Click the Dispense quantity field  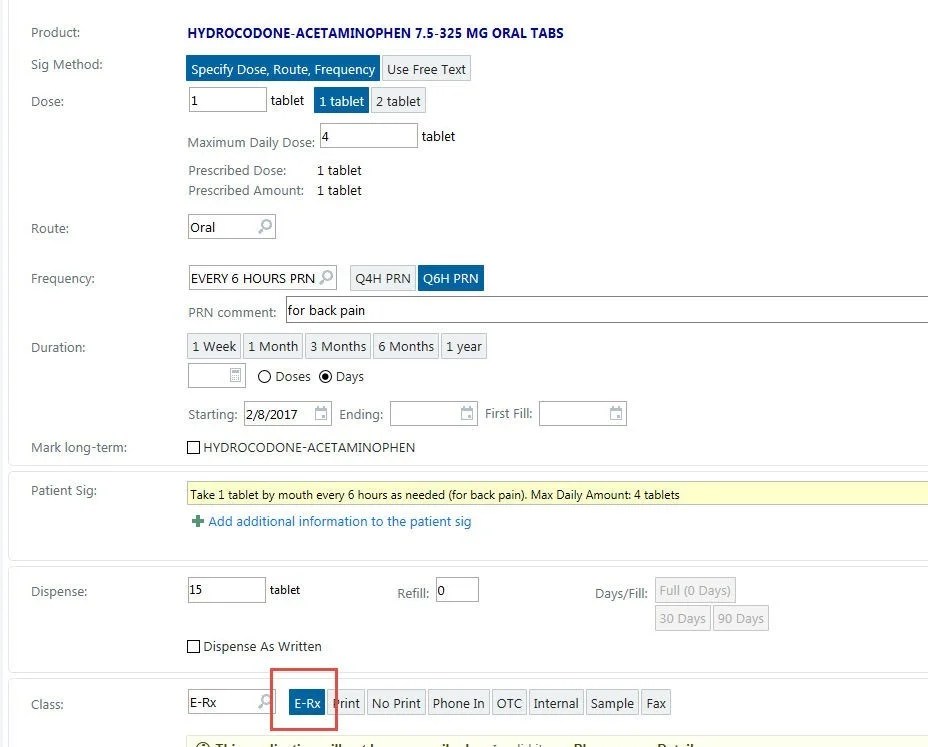click(x=227, y=590)
